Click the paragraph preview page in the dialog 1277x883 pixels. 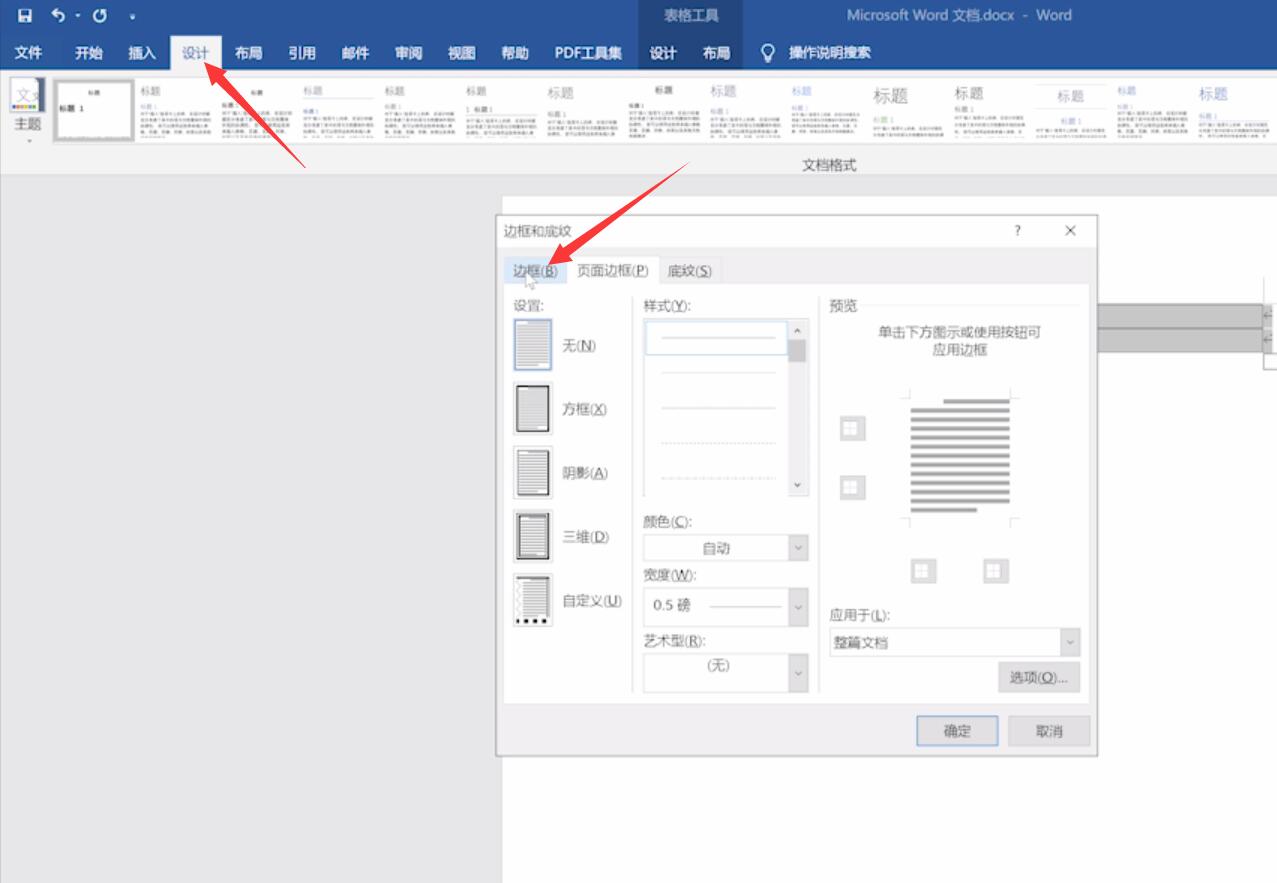(959, 455)
